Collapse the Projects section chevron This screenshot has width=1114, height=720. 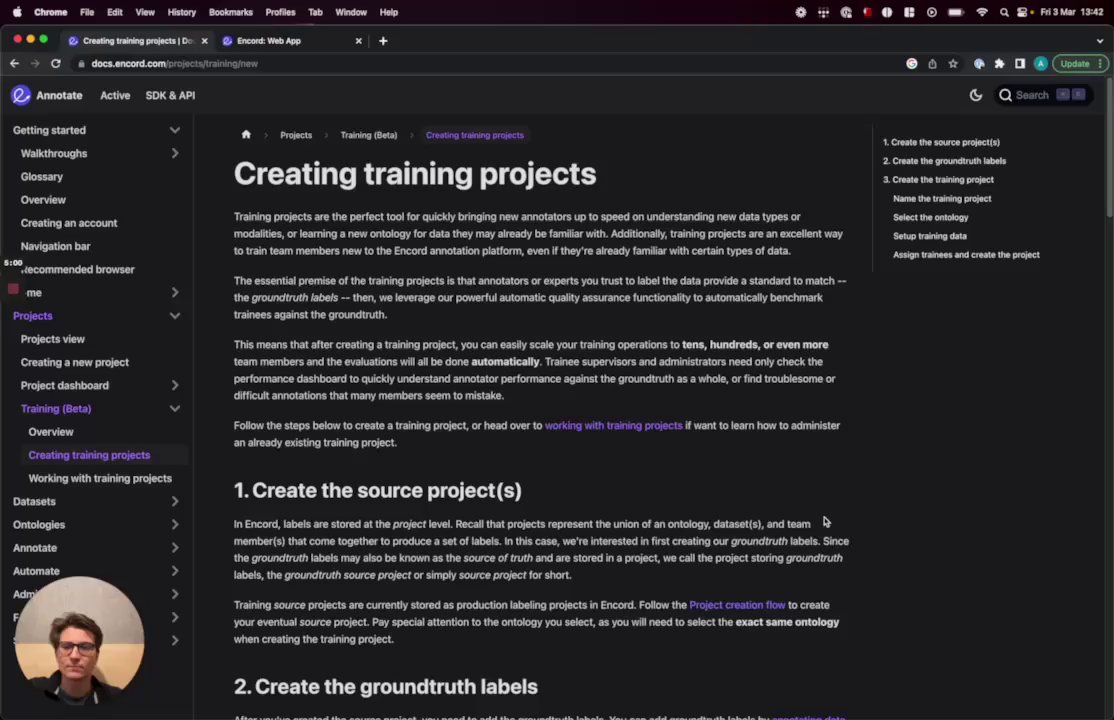click(x=175, y=316)
